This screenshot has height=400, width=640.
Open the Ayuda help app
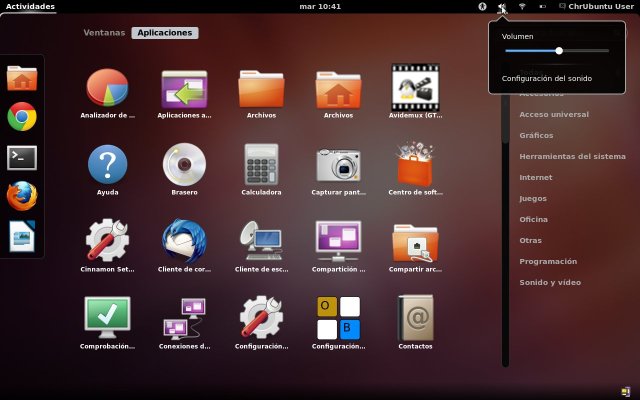coord(107,164)
